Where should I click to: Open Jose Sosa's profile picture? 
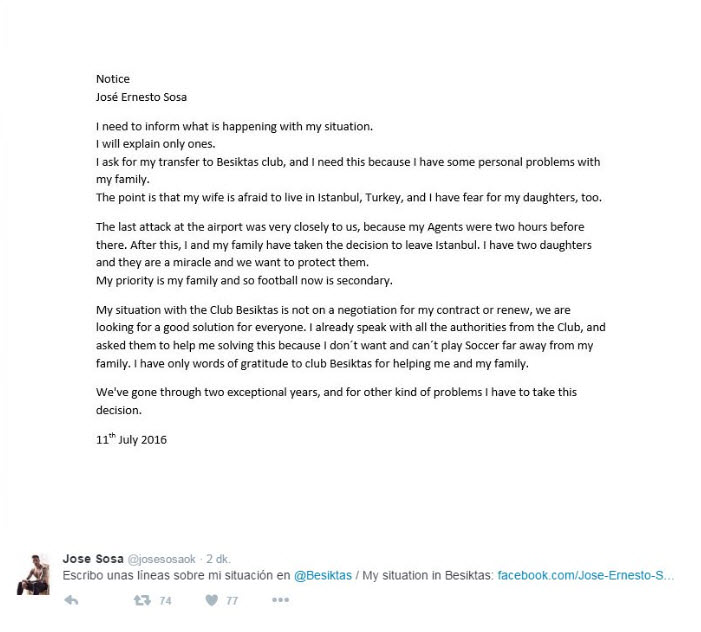click(x=34, y=574)
